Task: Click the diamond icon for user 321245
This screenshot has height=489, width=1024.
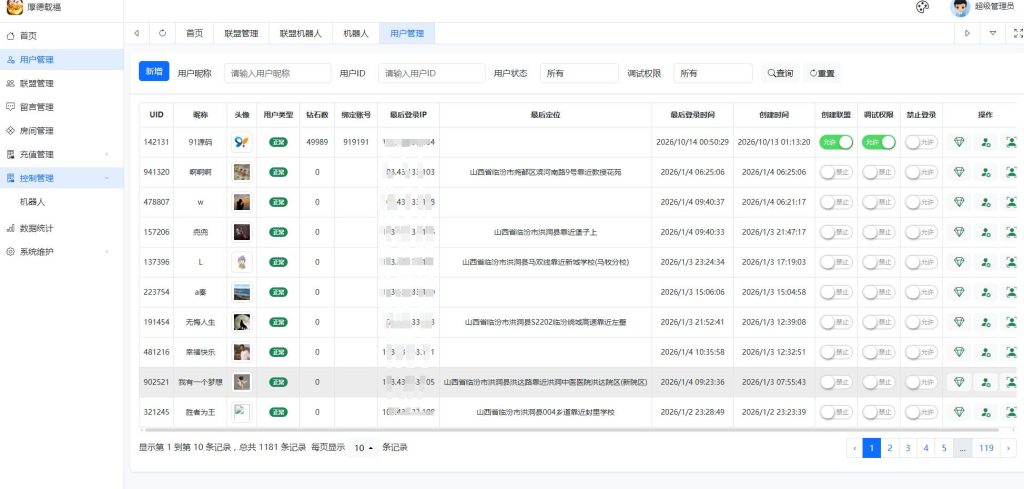Action: click(x=959, y=412)
